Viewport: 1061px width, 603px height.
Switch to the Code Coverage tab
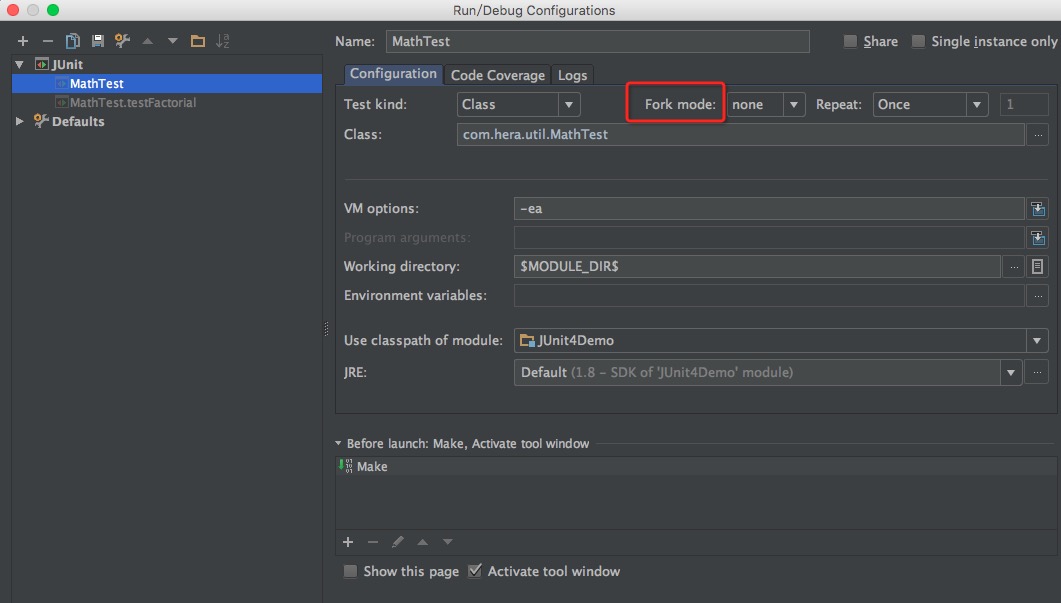(x=497, y=75)
